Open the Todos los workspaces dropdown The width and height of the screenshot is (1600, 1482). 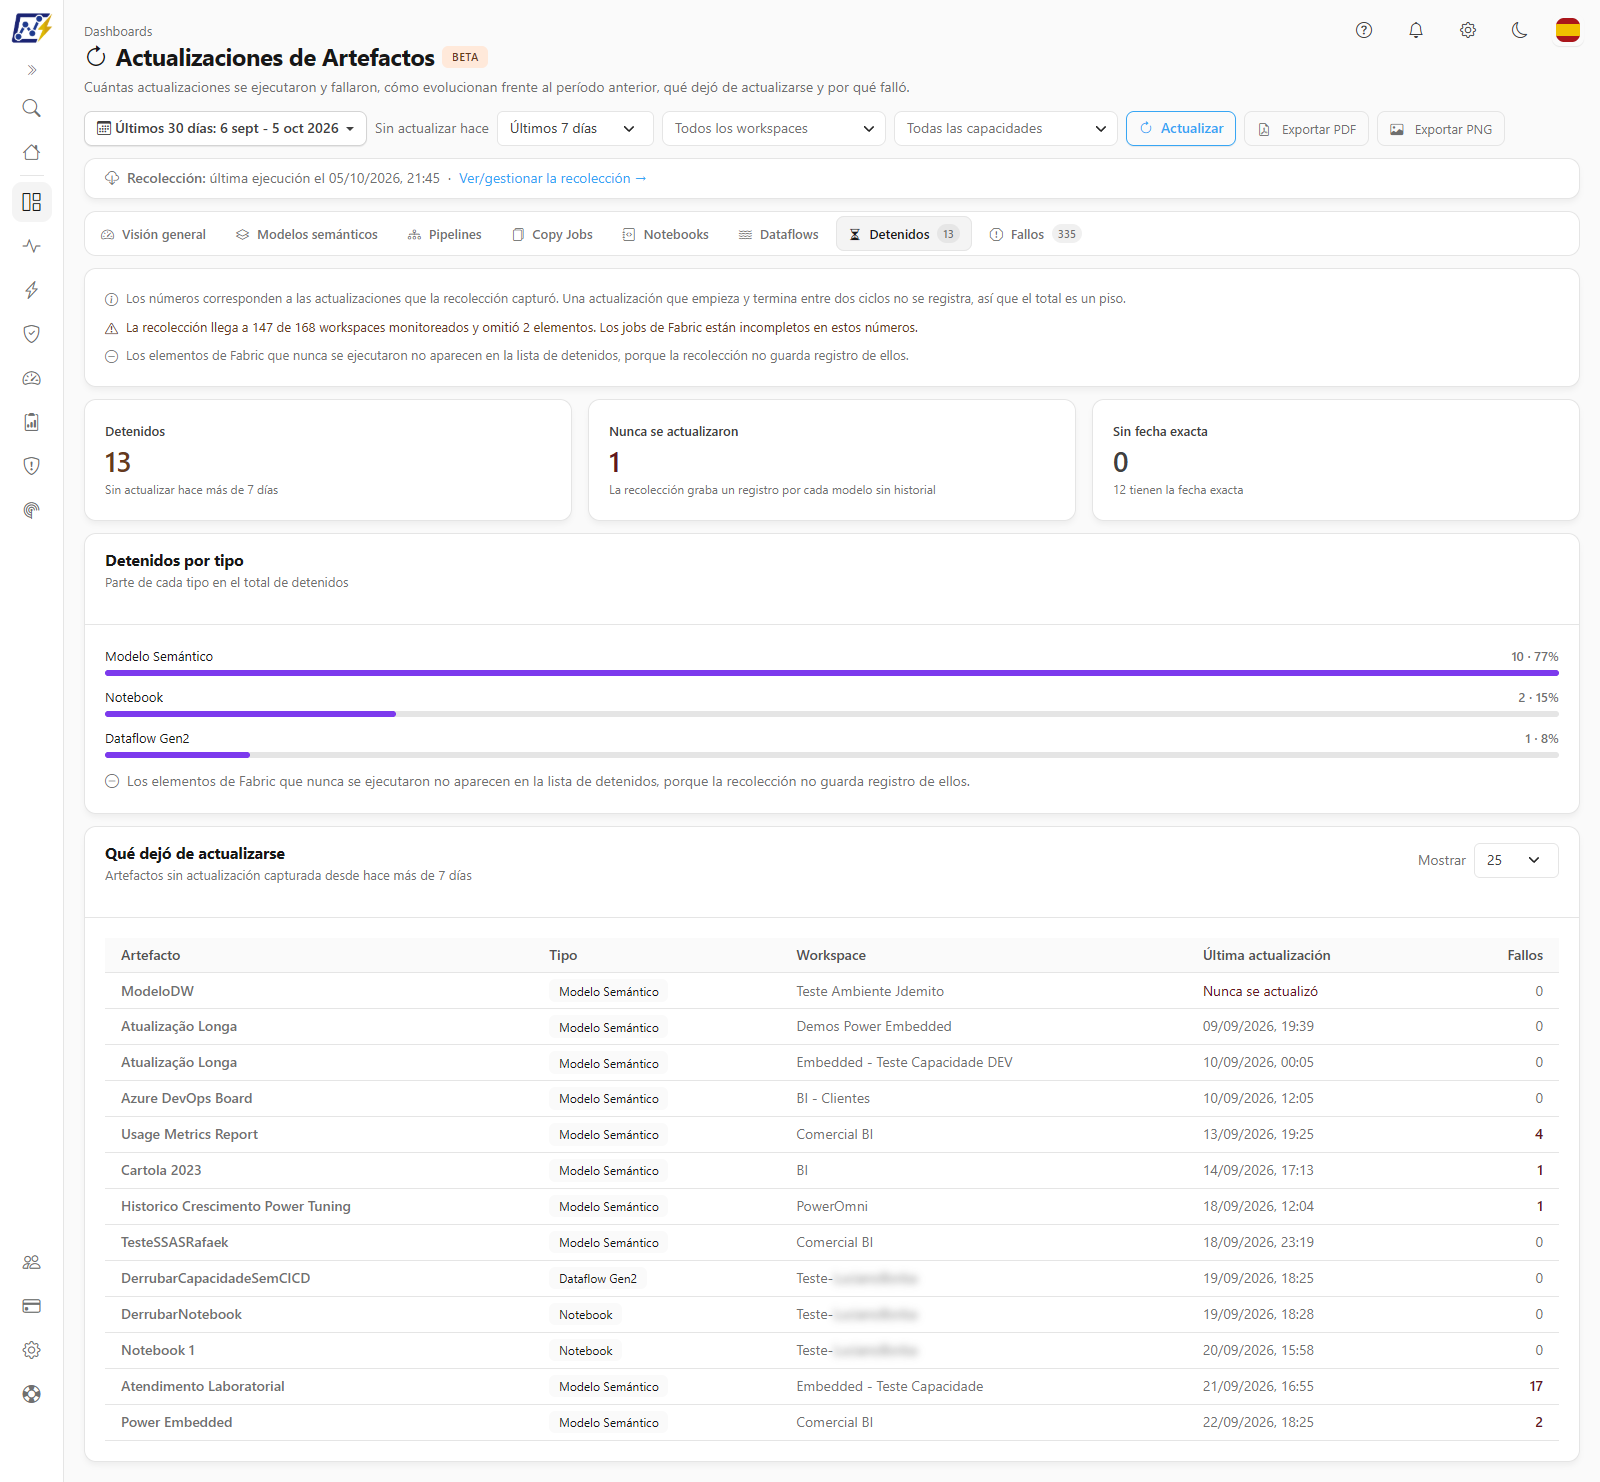774,128
